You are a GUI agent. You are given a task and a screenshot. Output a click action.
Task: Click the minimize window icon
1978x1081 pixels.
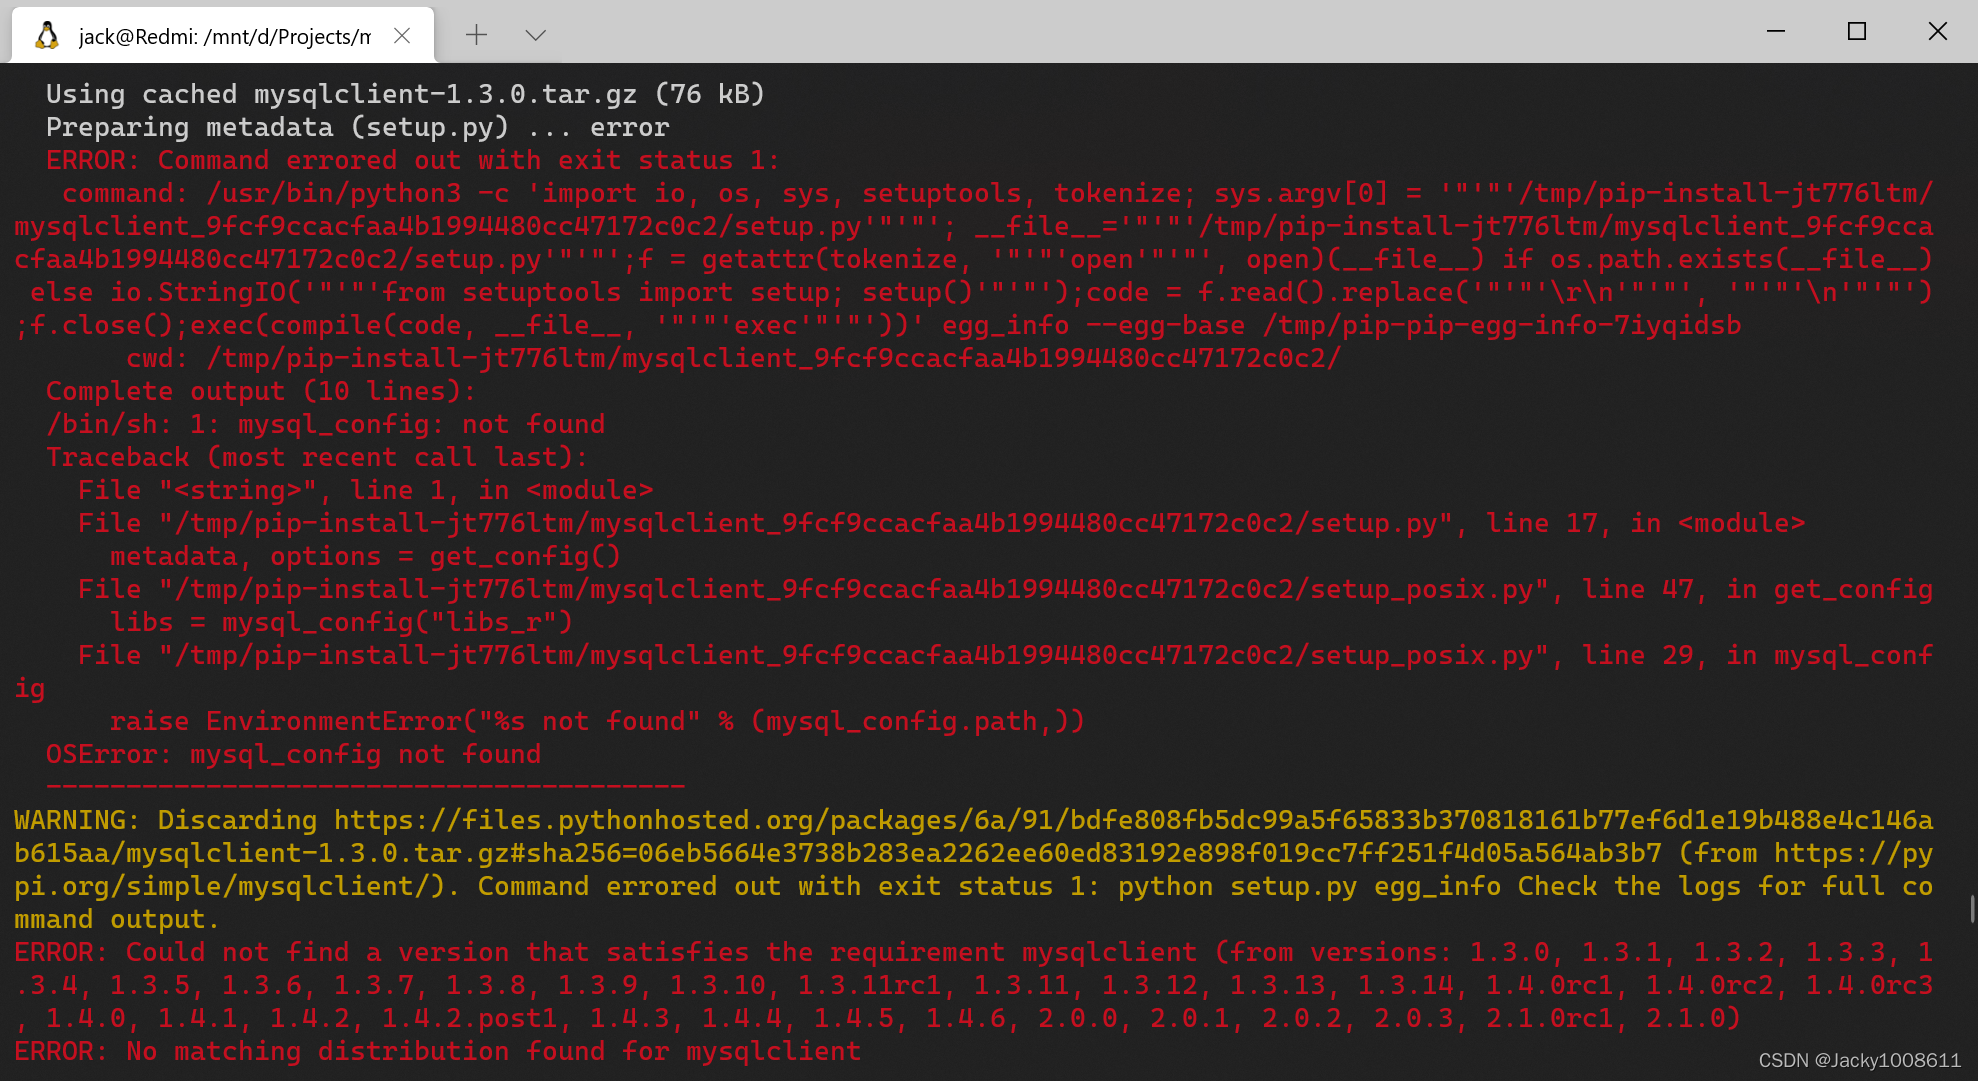point(1776,31)
